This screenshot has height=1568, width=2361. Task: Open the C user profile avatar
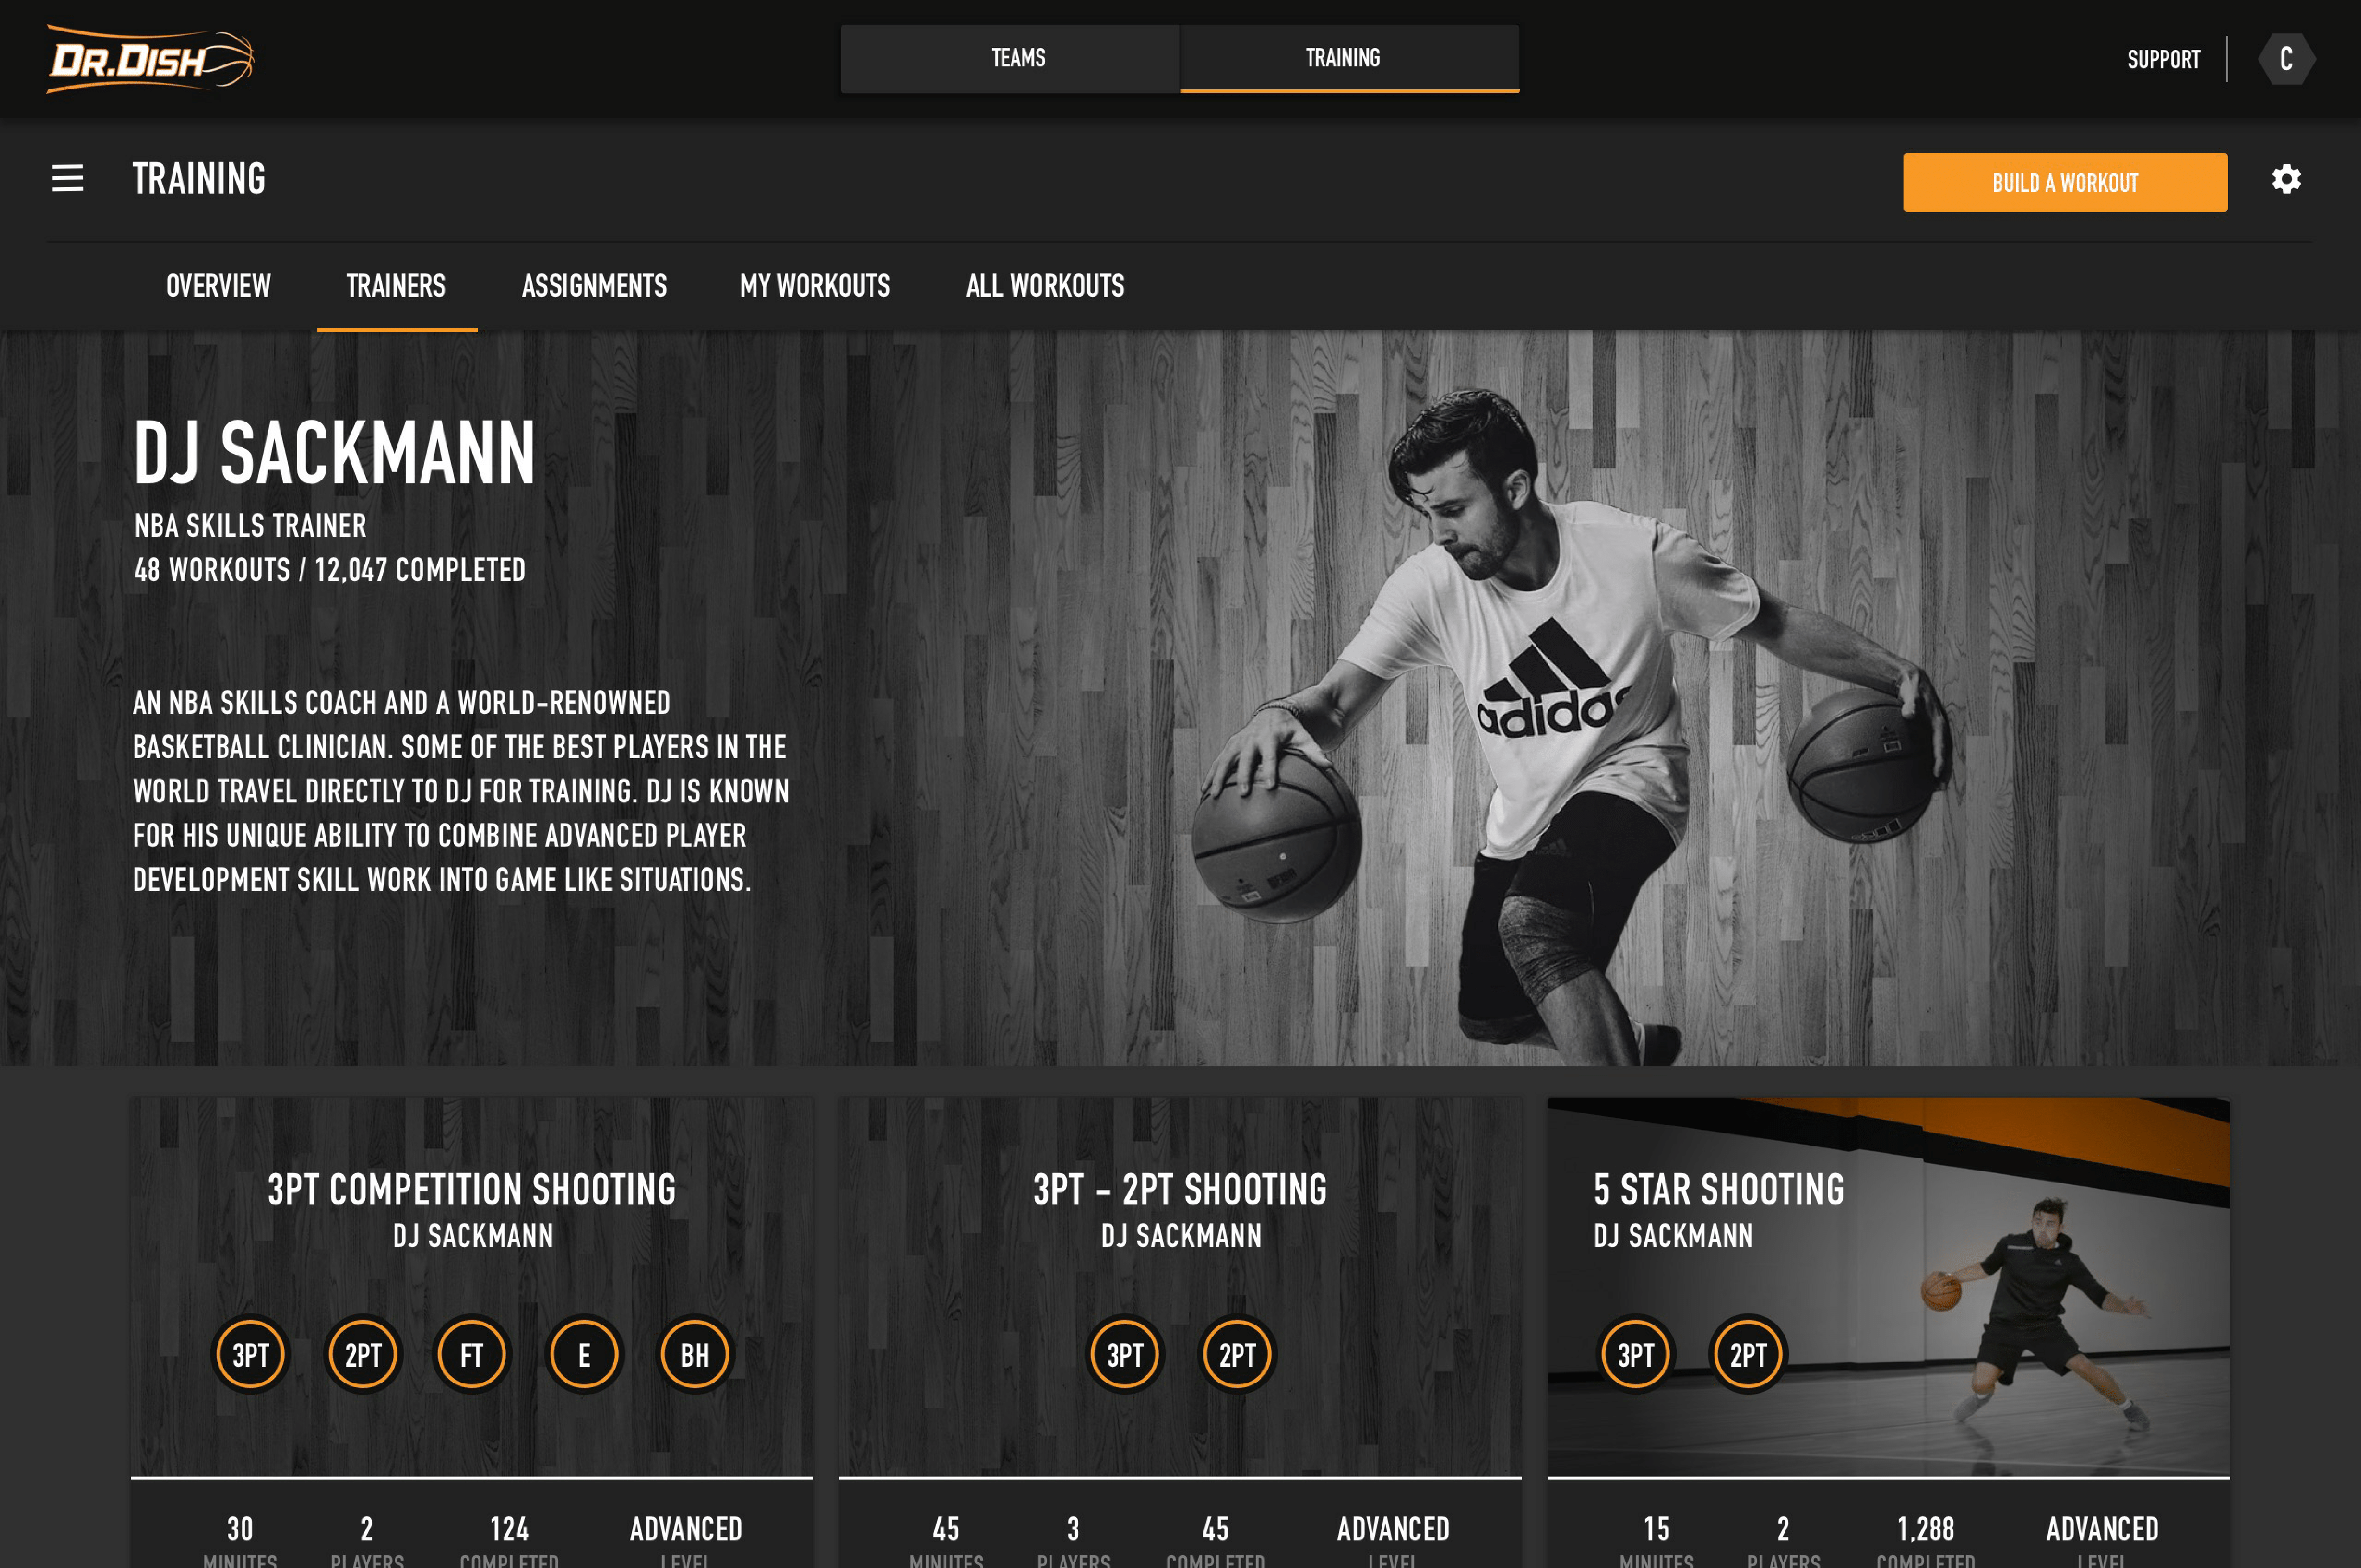tap(2286, 59)
